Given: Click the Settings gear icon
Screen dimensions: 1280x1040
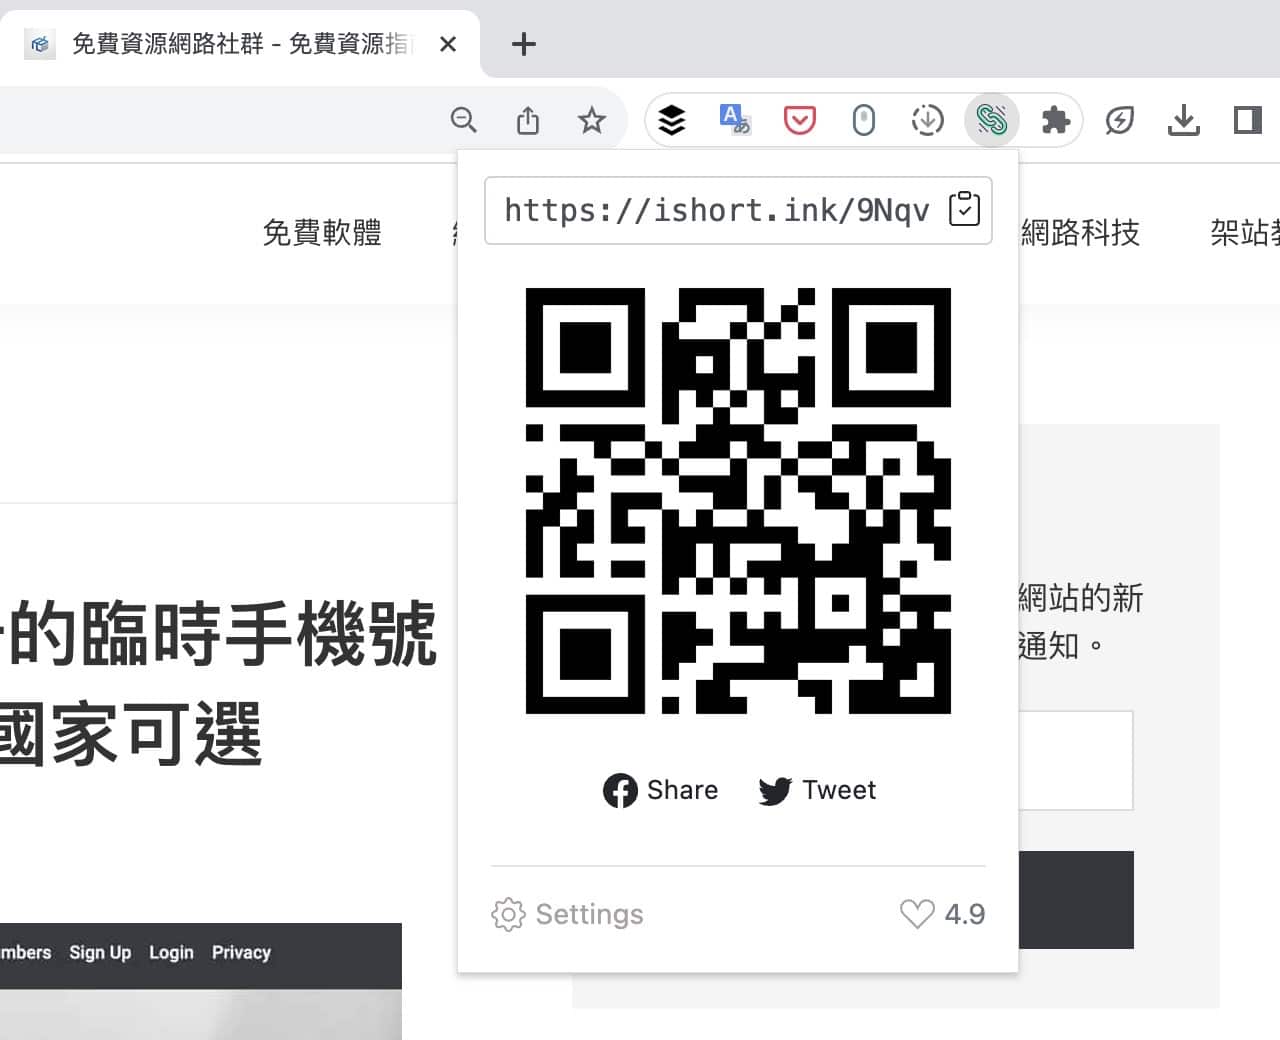Looking at the screenshot, I should 508,914.
